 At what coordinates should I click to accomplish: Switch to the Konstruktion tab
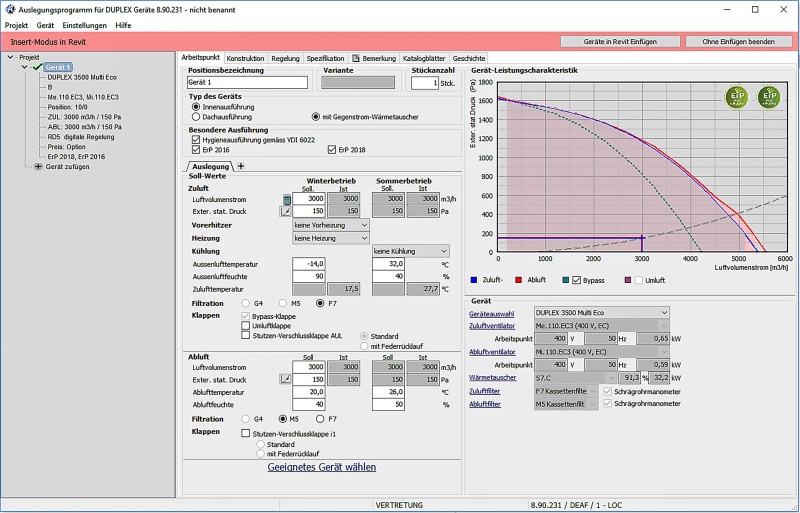245,58
